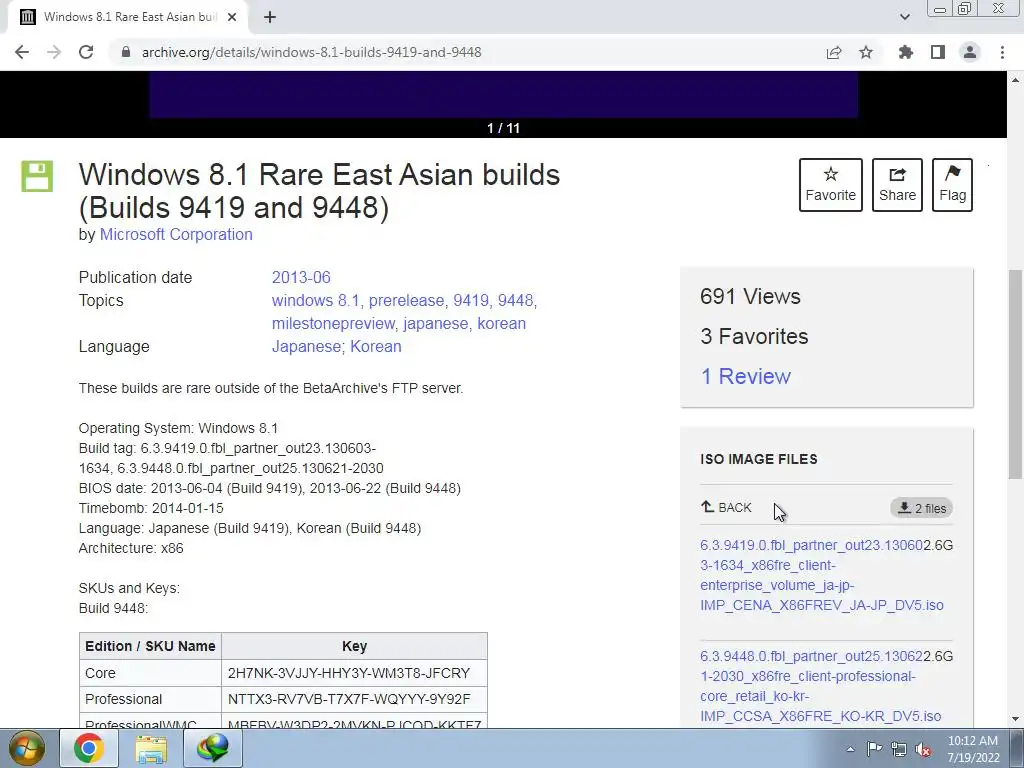Select the Core key 2H7NK-3VJJY-HHY3Y-WM3T8-JFCRY
Image resolution: width=1024 pixels, height=768 pixels.
pyautogui.click(x=349, y=673)
